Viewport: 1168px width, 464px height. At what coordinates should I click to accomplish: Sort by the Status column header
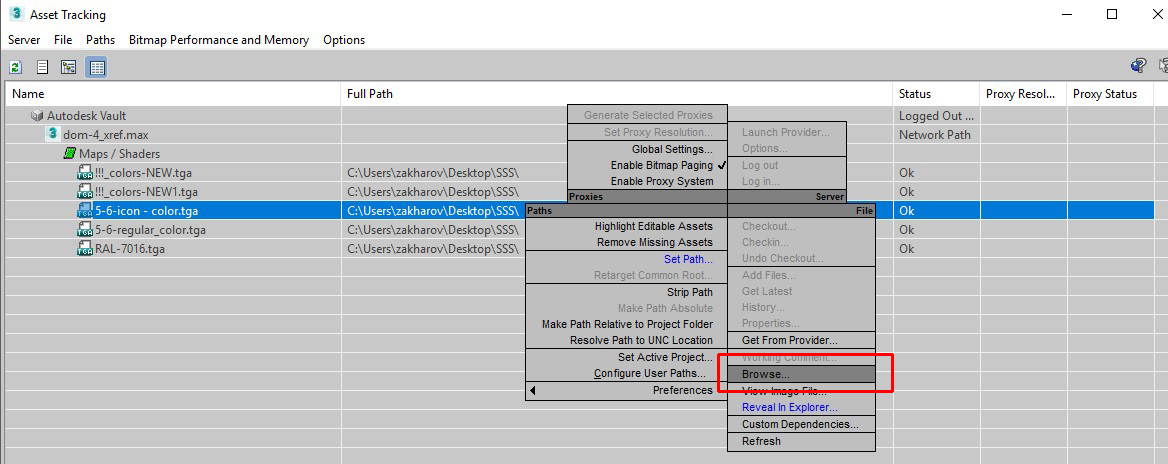coord(936,94)
